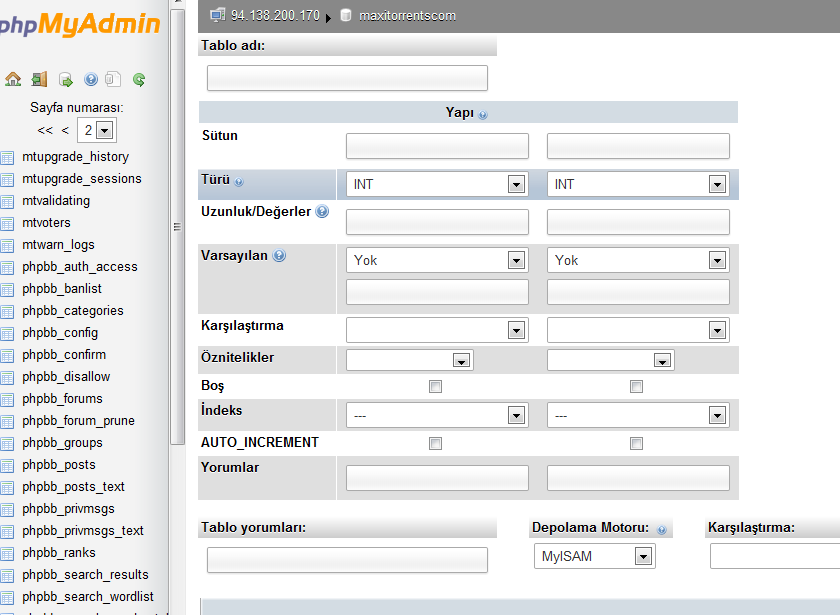The height and width of the screenshot is (615, 840).
Task: Open the phpbb_forum_prune table
Action: 78,421
